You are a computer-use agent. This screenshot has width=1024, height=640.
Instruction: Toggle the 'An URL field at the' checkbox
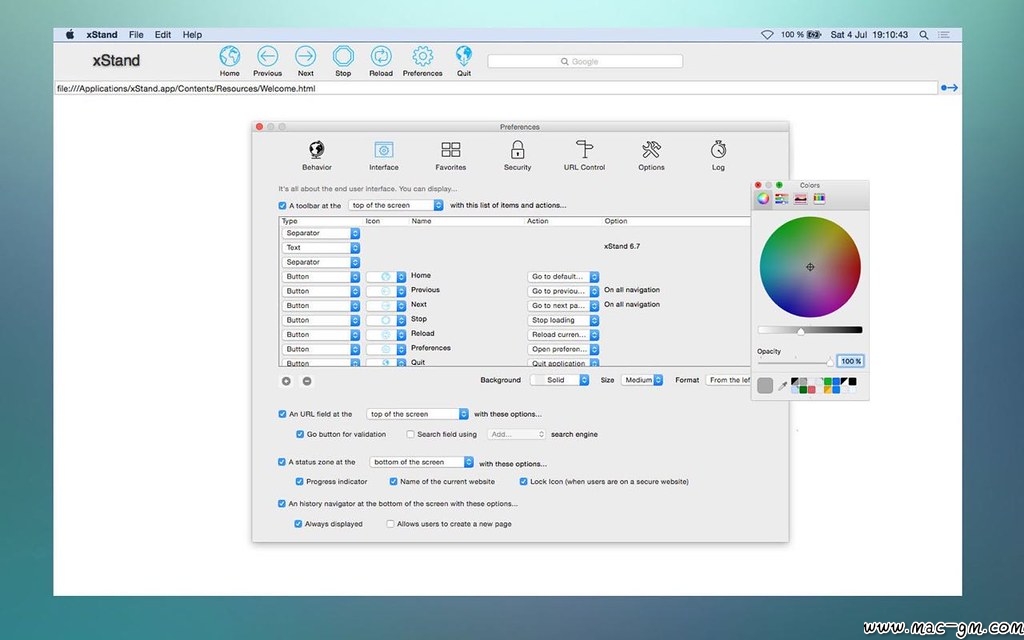point(282,414)
